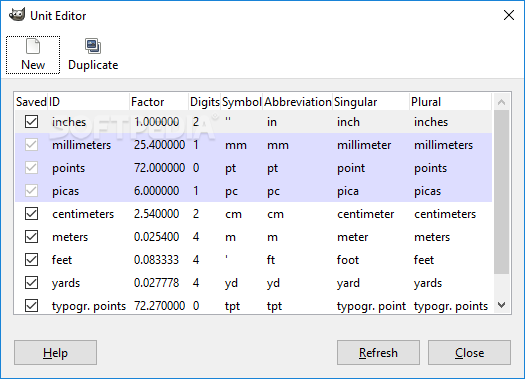Viewport: 525px width, 379px height.
Task: Toggle the Saved checkbox for inches
Action: (x=31, y=122)
